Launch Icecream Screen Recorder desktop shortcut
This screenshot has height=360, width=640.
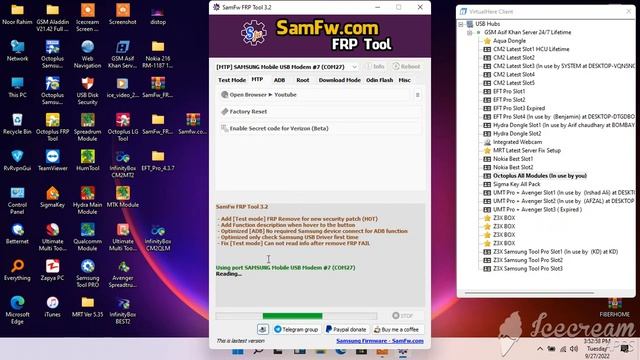point(87,17)
